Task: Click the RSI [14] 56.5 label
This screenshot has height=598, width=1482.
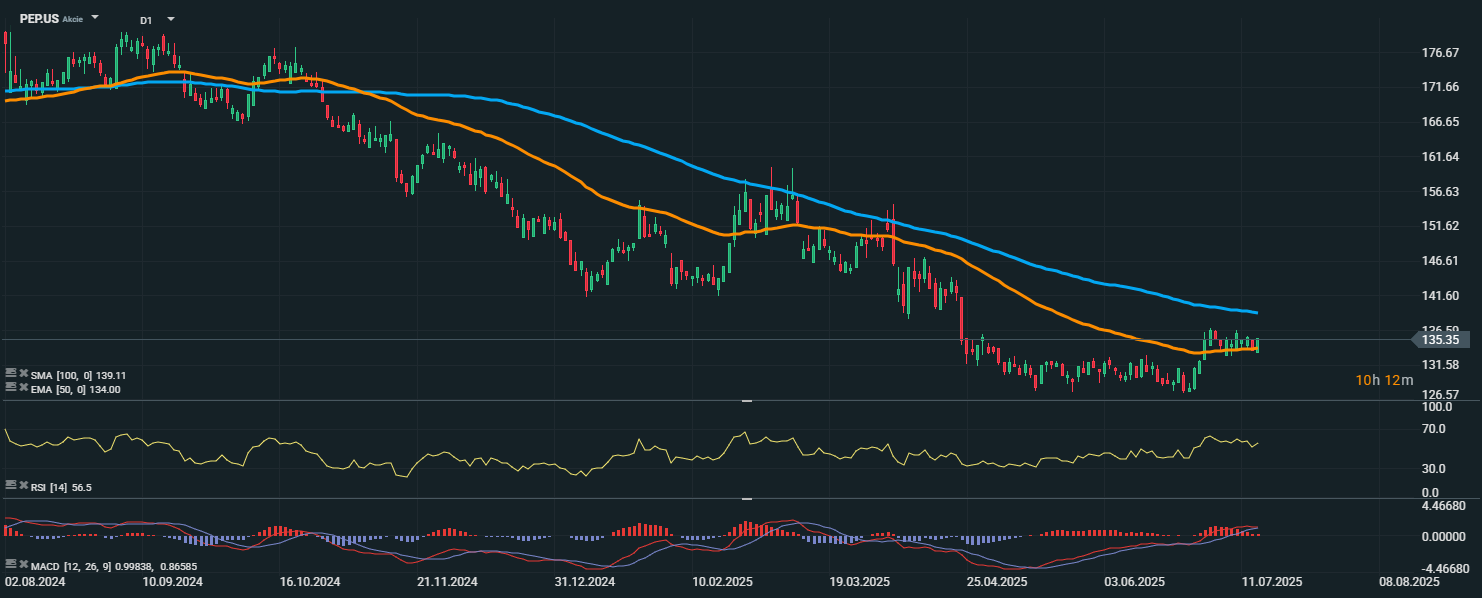Action: (62, 487)
